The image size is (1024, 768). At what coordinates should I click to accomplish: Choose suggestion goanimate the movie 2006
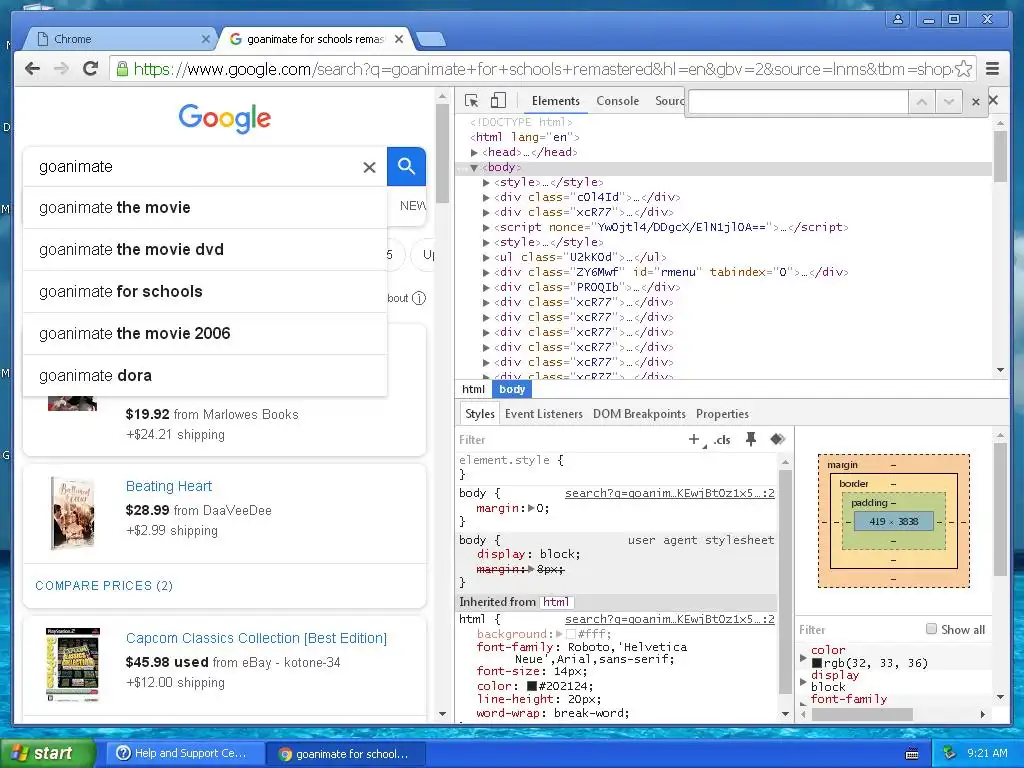point(205,334)
